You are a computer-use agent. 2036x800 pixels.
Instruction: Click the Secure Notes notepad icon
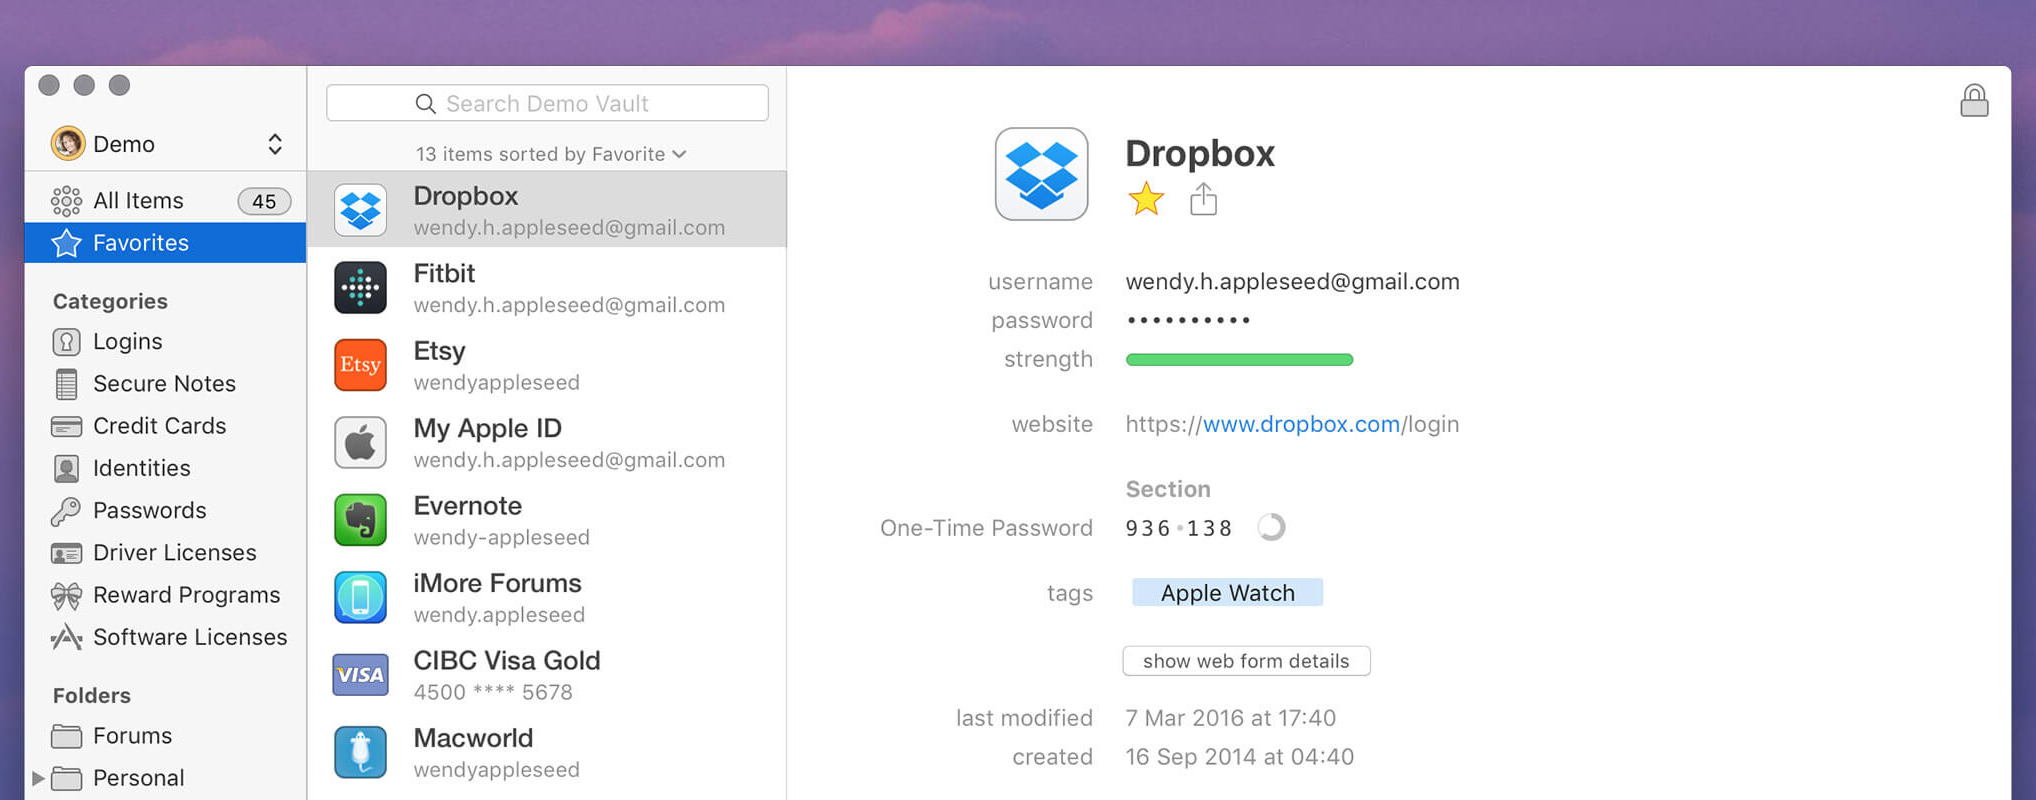point(66,384)
